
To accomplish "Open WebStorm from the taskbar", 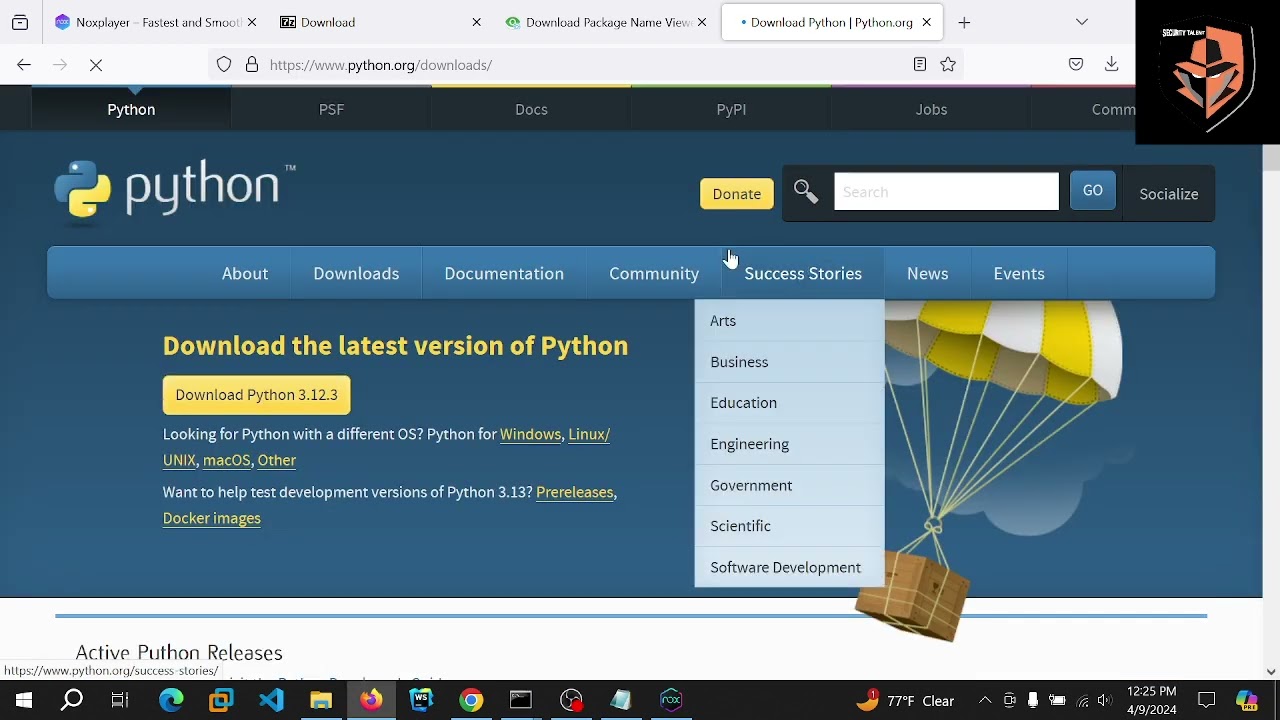I will pyautogui.click(x=421, y=700).
